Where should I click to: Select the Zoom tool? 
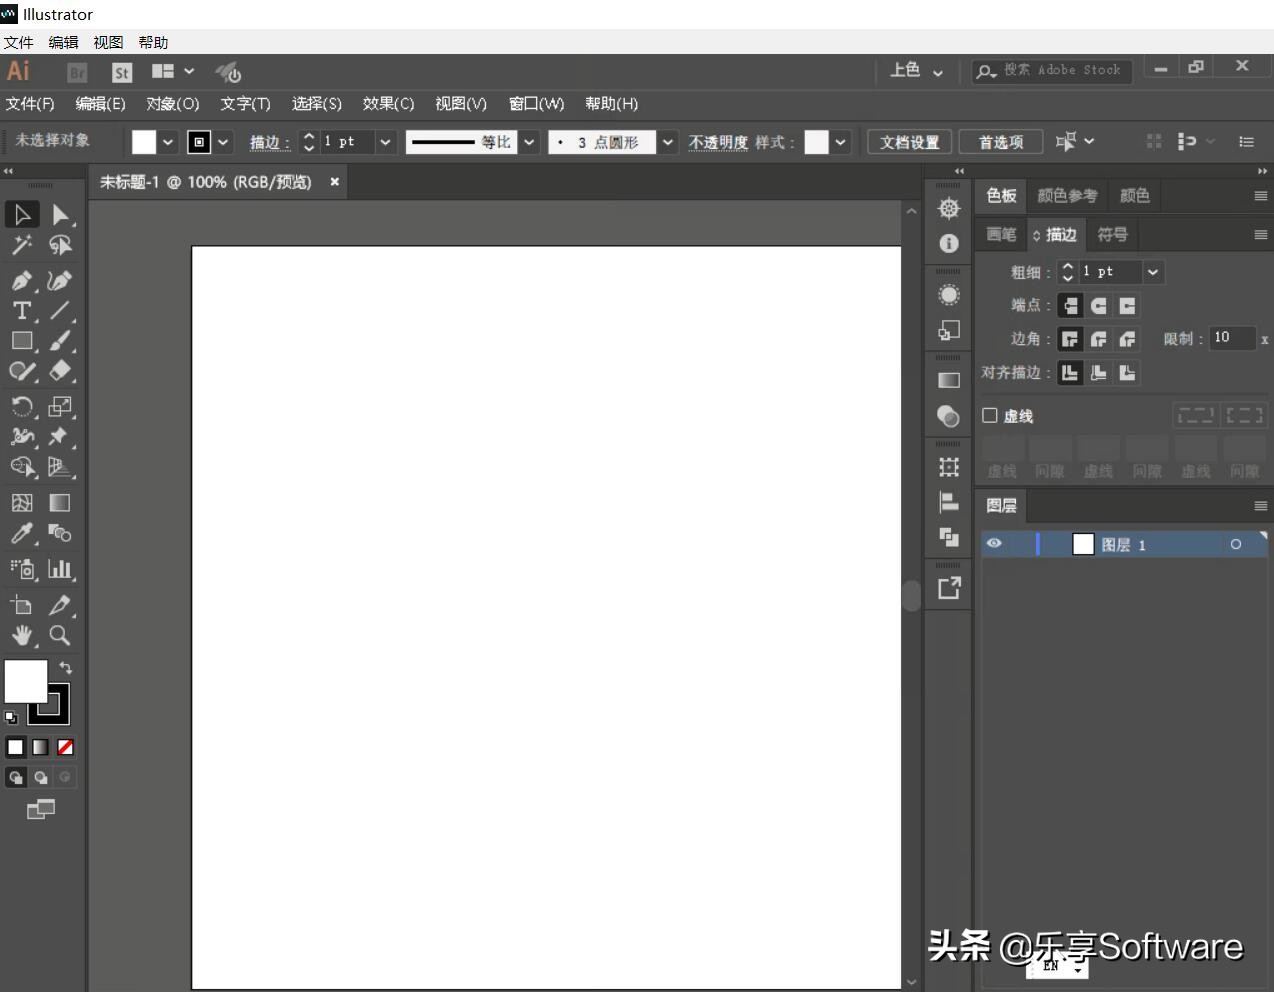[59, 635]
